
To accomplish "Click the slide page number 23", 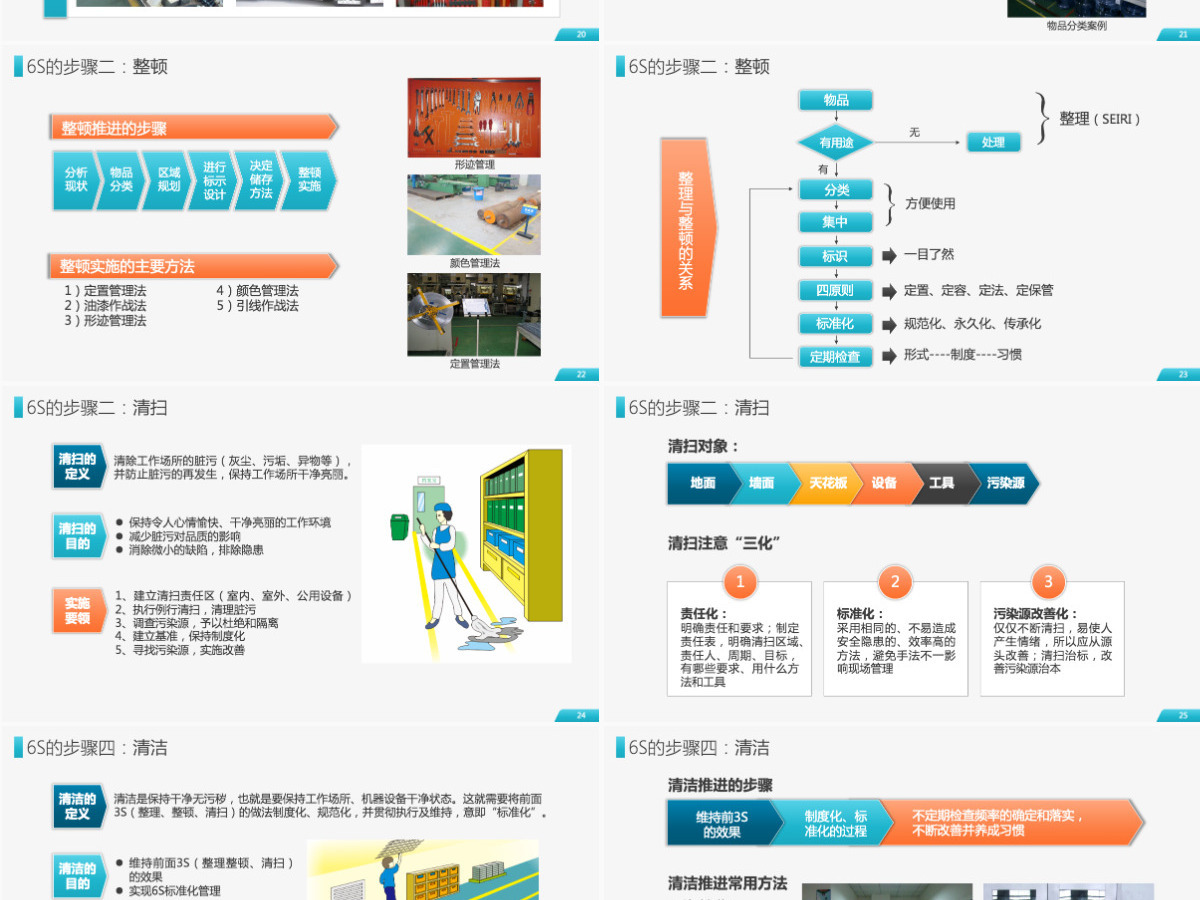I will pos(1183,375).
